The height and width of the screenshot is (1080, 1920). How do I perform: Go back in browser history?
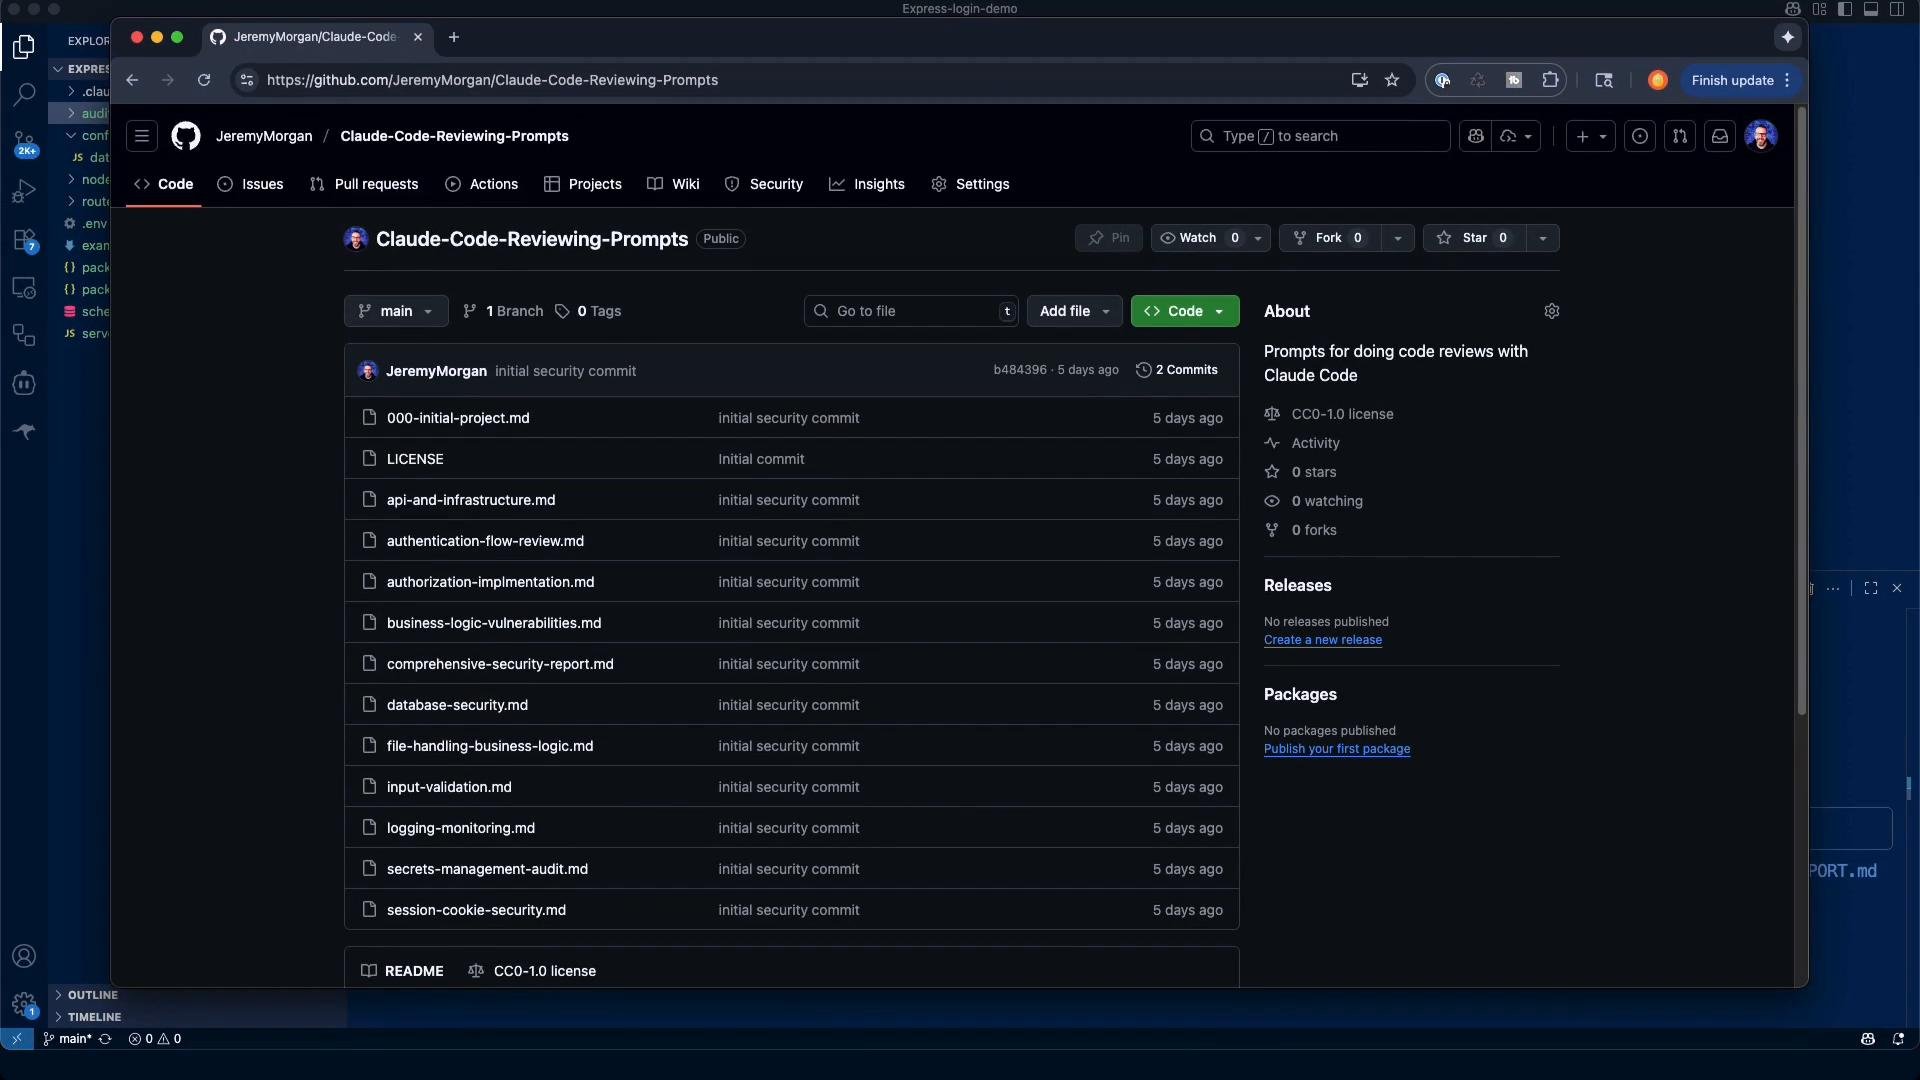[132, 80]
